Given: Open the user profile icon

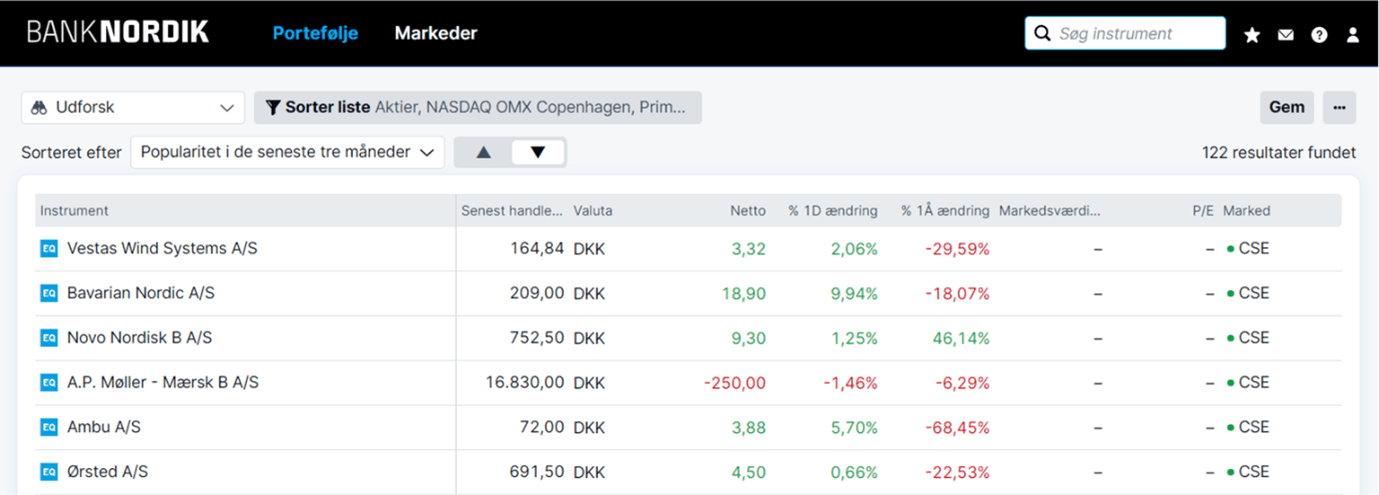Looking at the screenshot, I should point(1353,35).
